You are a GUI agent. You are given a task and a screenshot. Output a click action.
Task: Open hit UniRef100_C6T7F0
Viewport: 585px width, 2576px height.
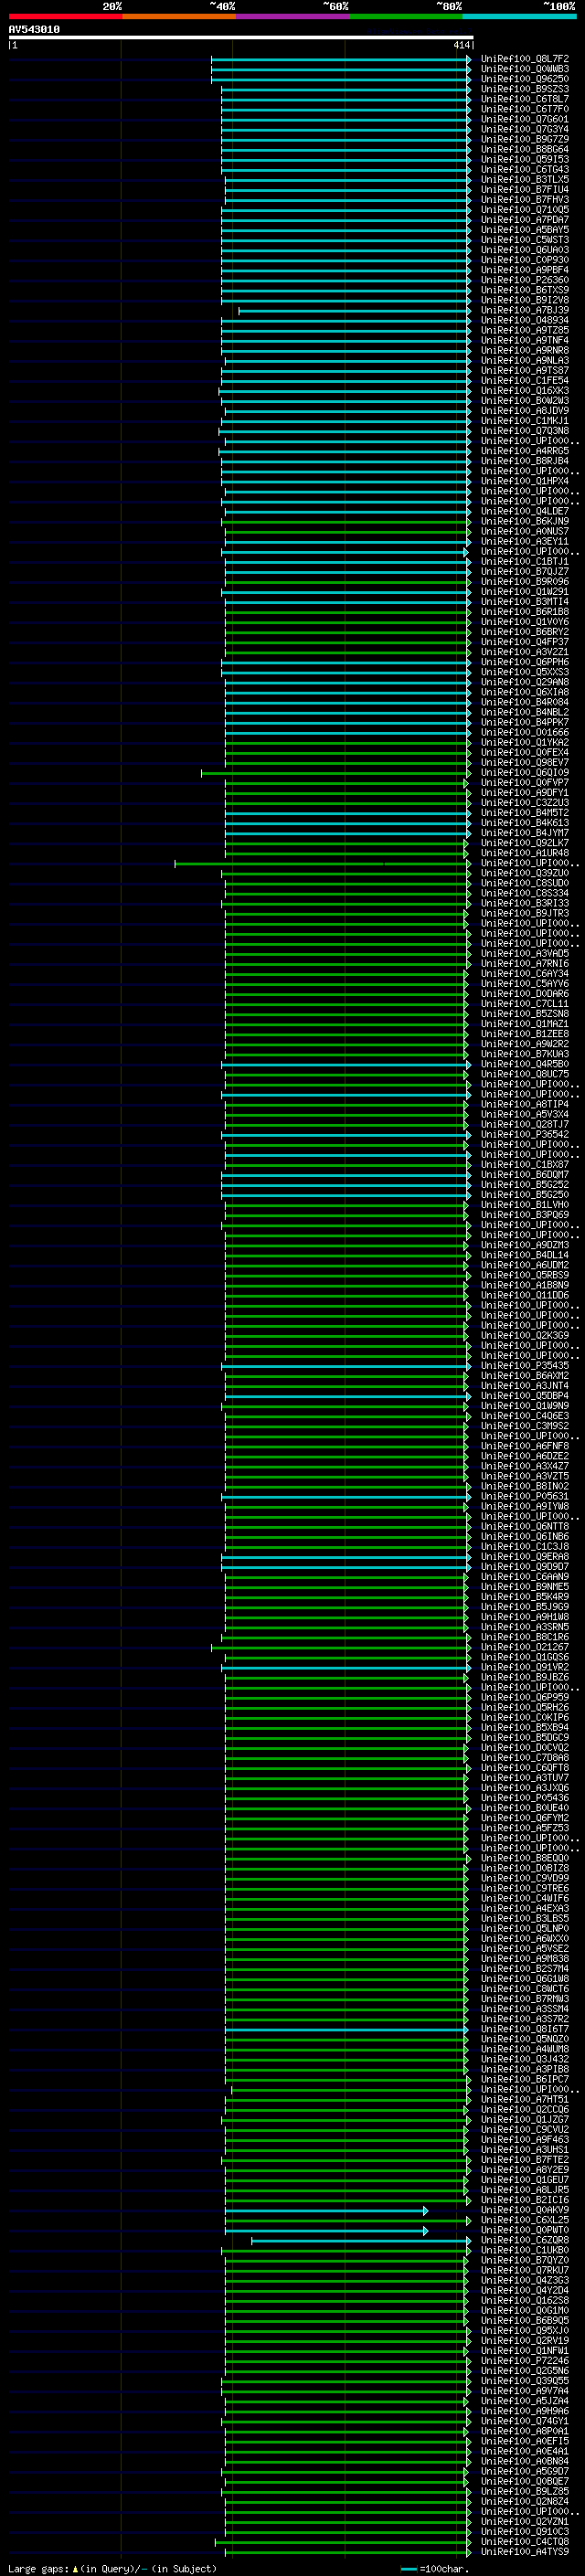click(525, 109)
